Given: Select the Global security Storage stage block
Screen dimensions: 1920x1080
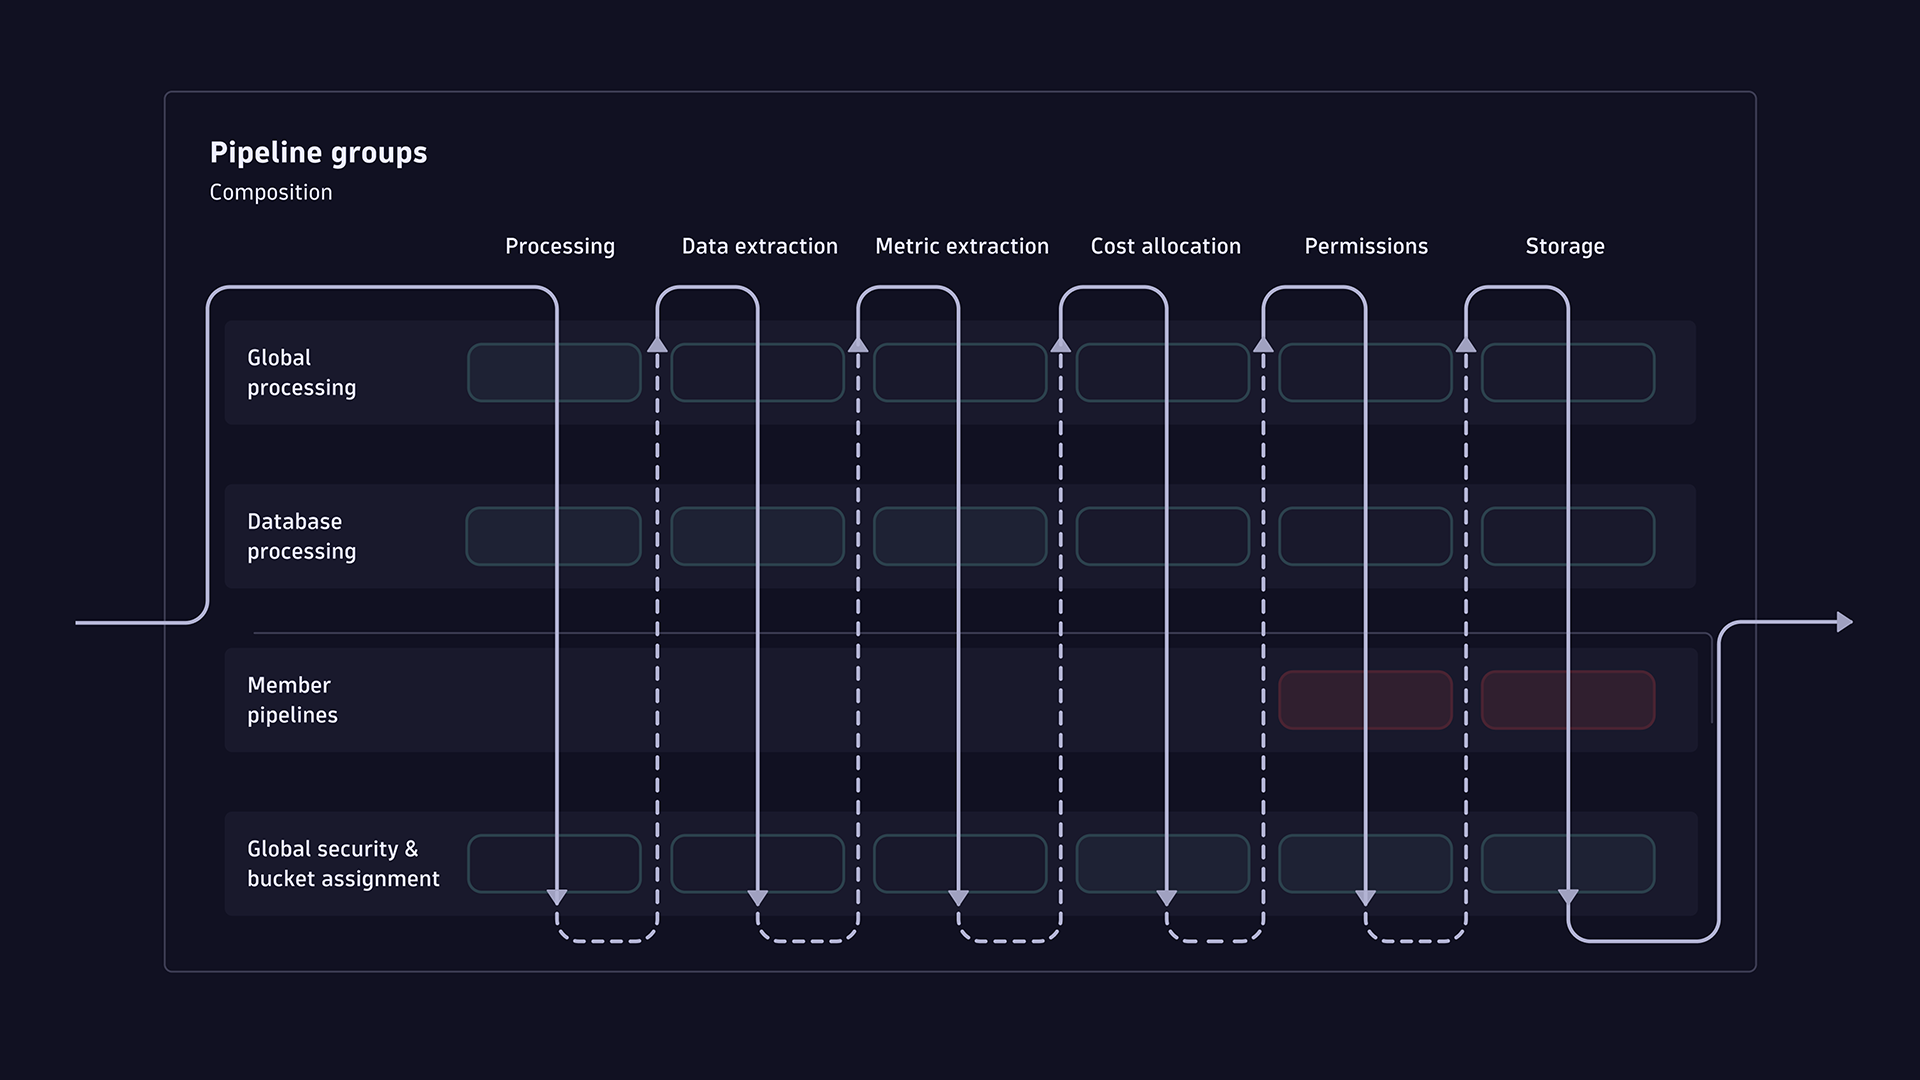Looking at the screenshot, I should click(1566, 863).
